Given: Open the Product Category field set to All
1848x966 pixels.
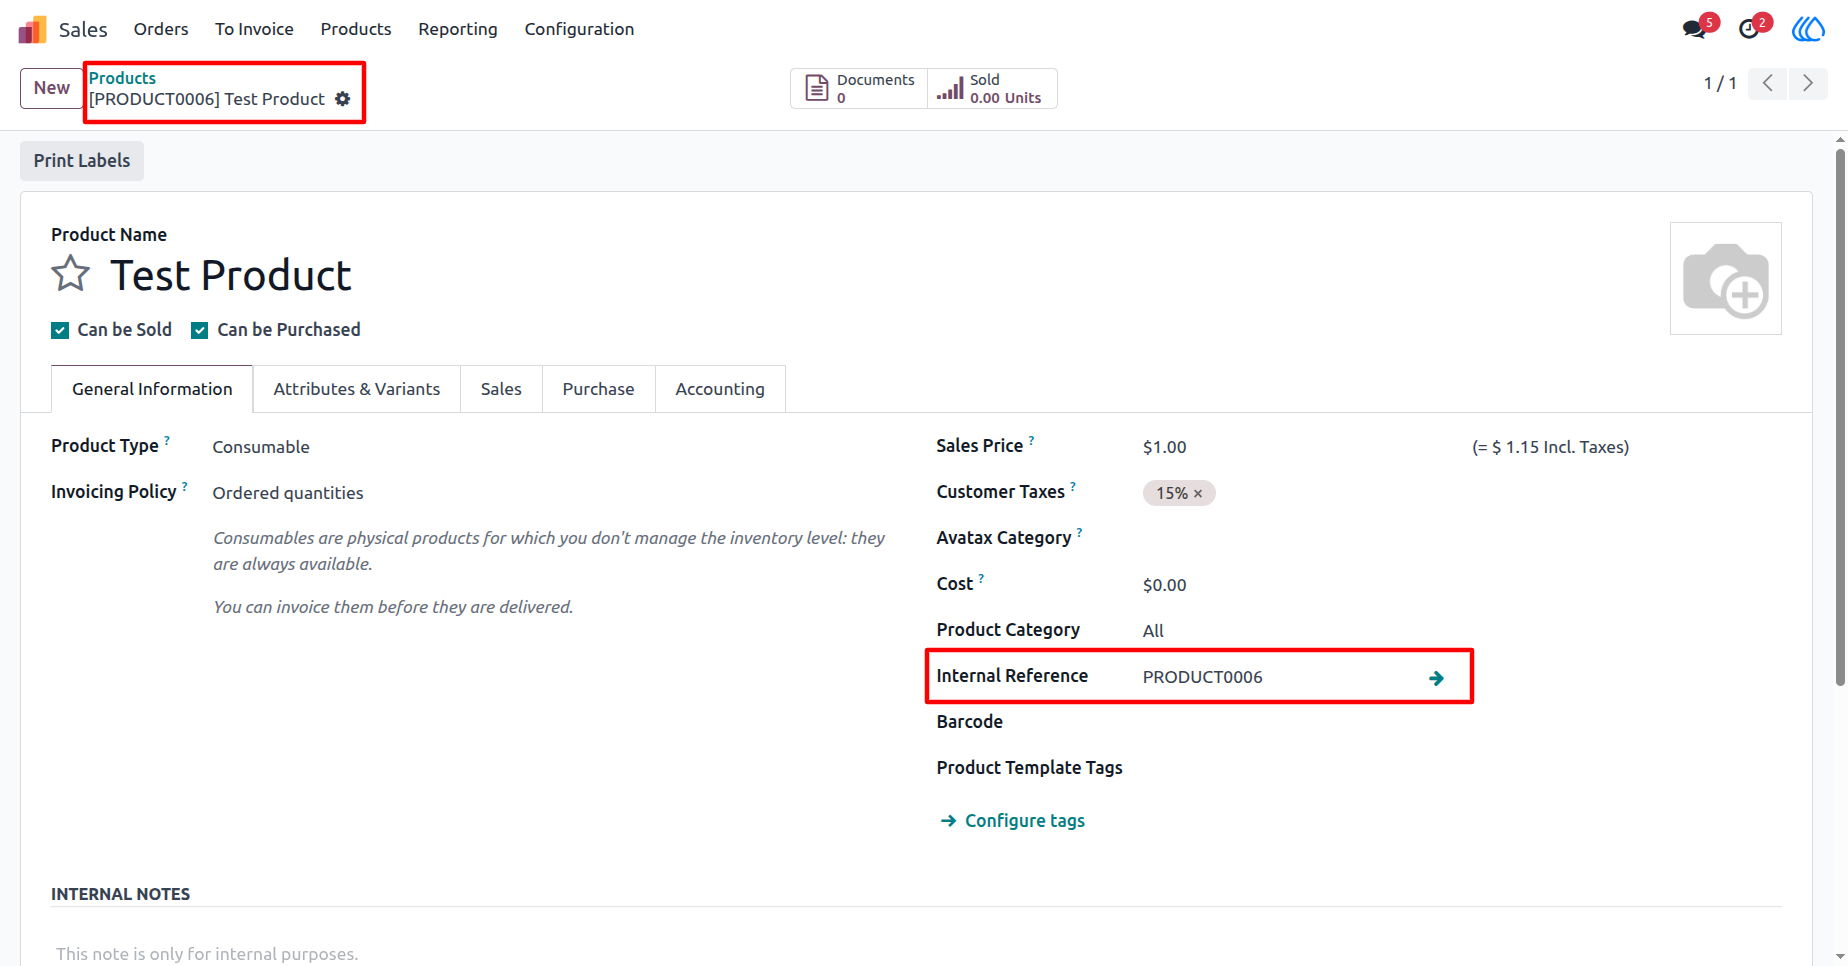Looking at the screenshot, I should pyautogui.click(x=1300, y=631).
